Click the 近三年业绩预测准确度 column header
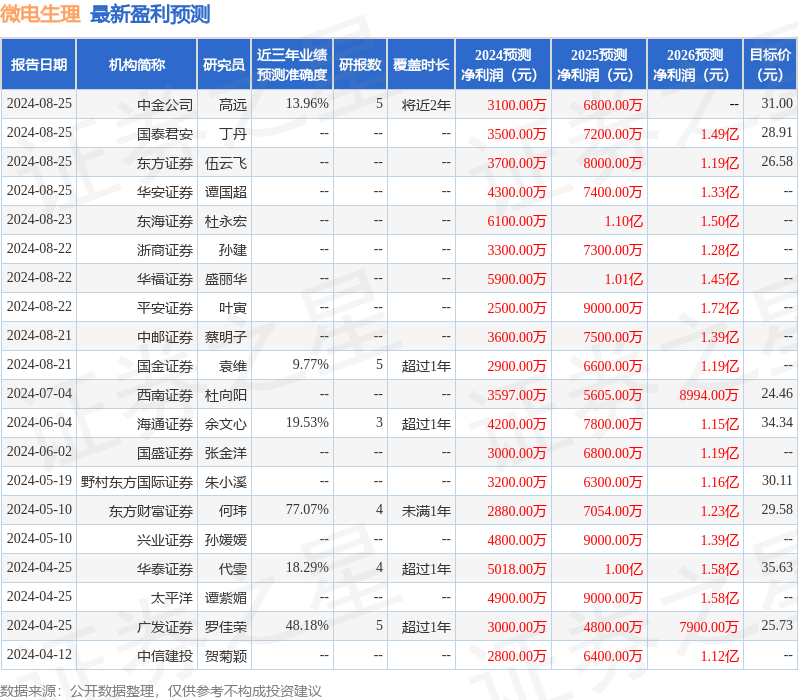The width and height of the screenshot is (798, 700). tap(292, 65)
